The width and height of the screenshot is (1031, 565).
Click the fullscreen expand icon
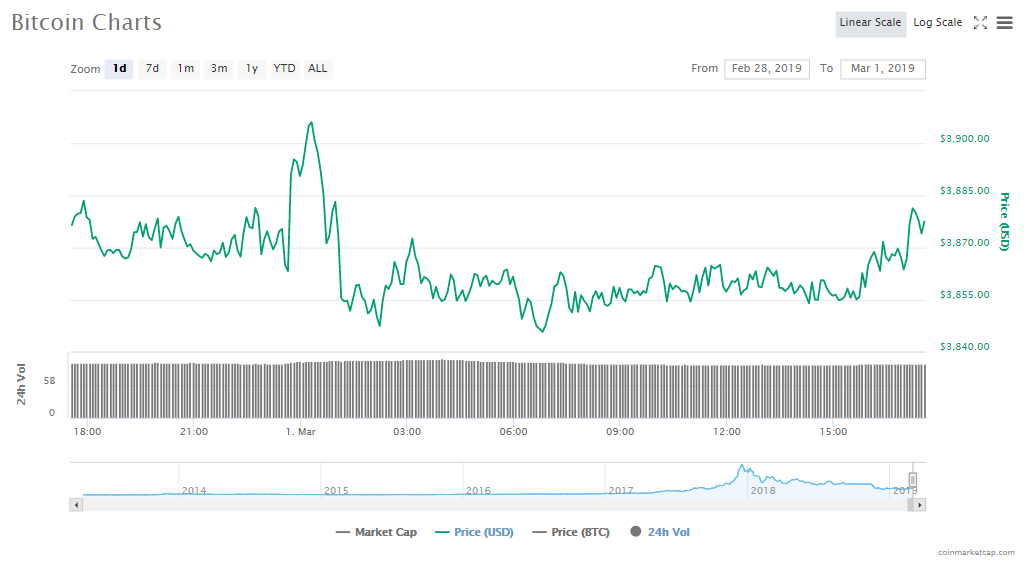point(981,23)
